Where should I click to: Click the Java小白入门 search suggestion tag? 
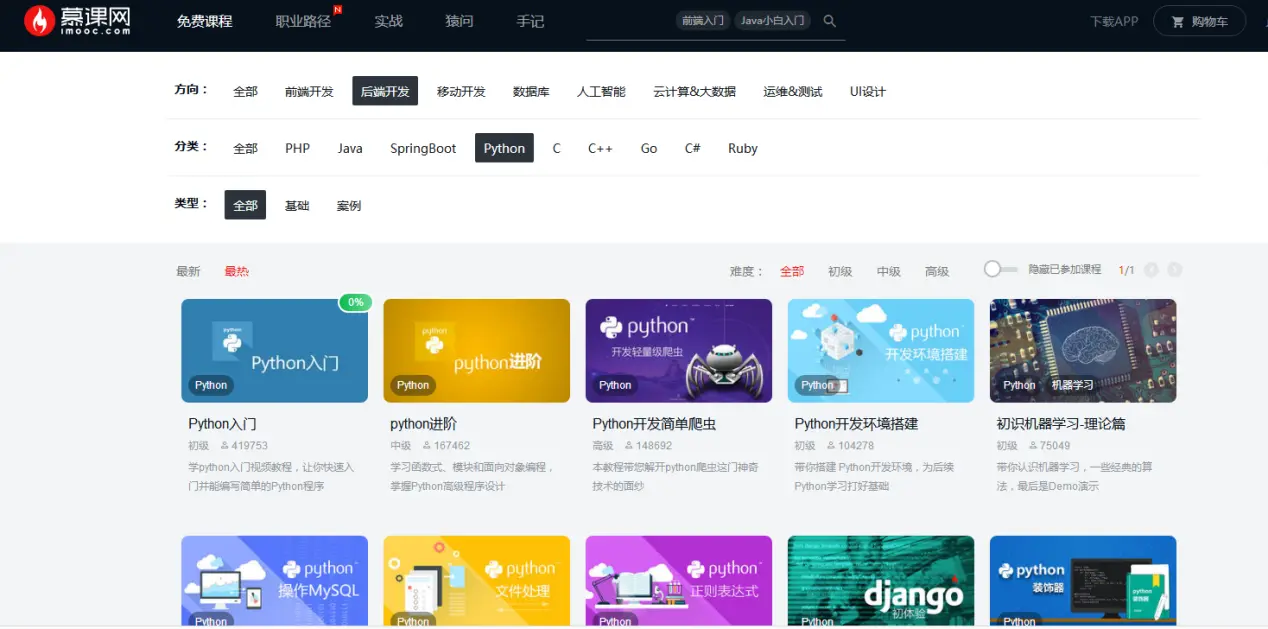(773, 20)
